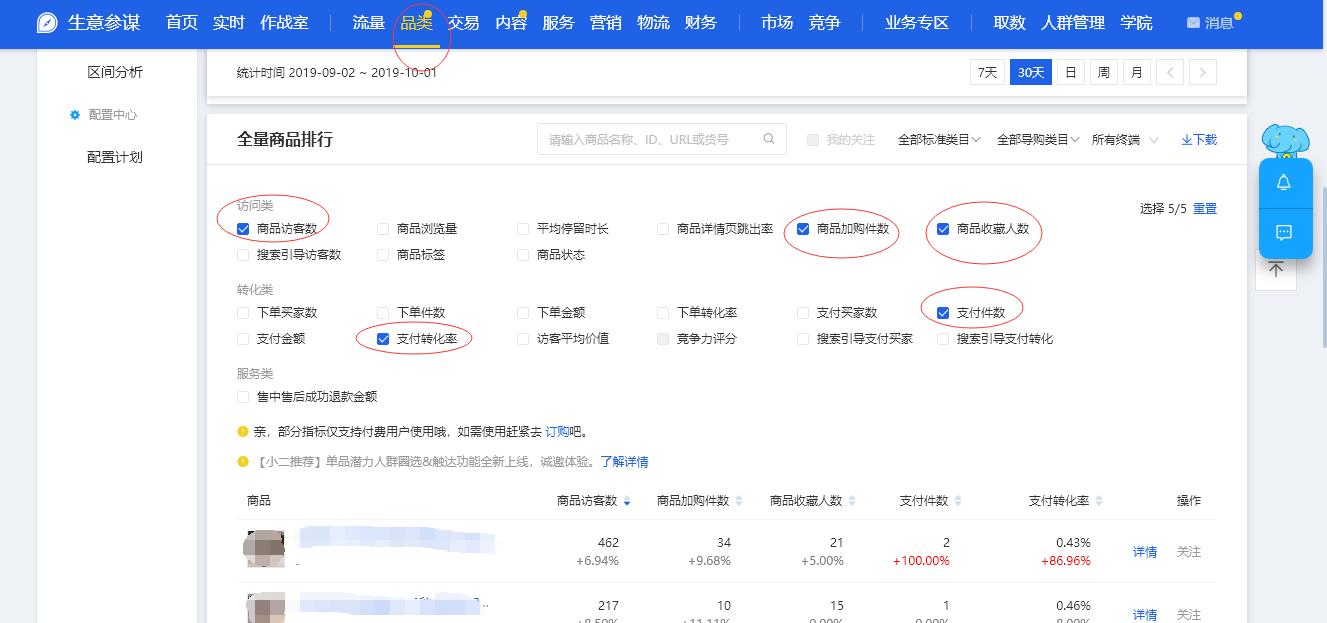1327x623 pixels.
Task: Check the 售中售后成功退款金额 checkbox
Action: click(x=243, y=397)
